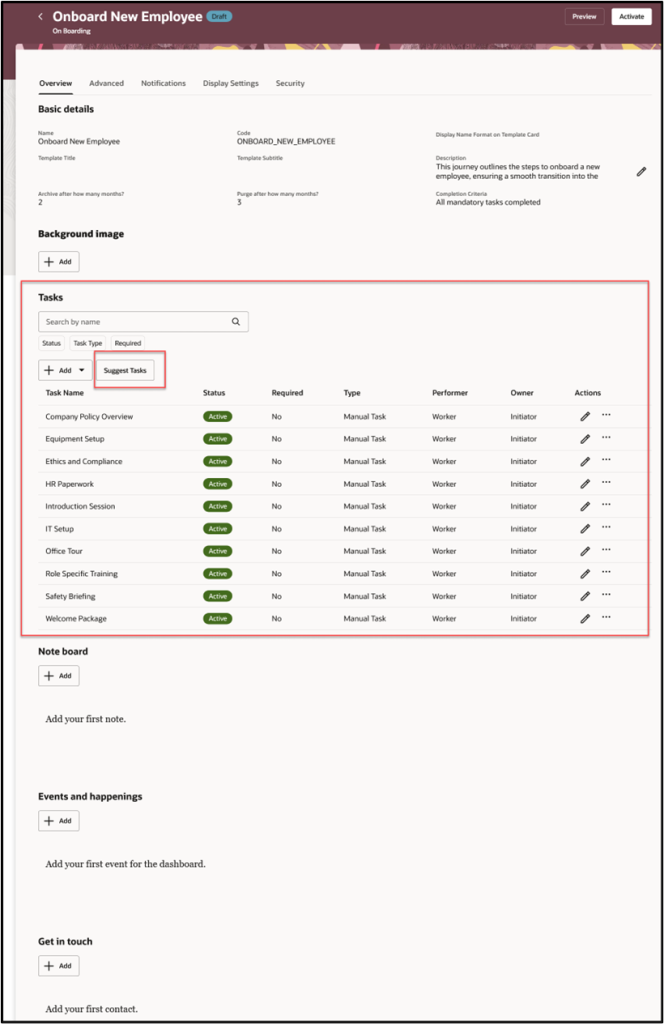Click the Required column header

click(x=287, y=393)
